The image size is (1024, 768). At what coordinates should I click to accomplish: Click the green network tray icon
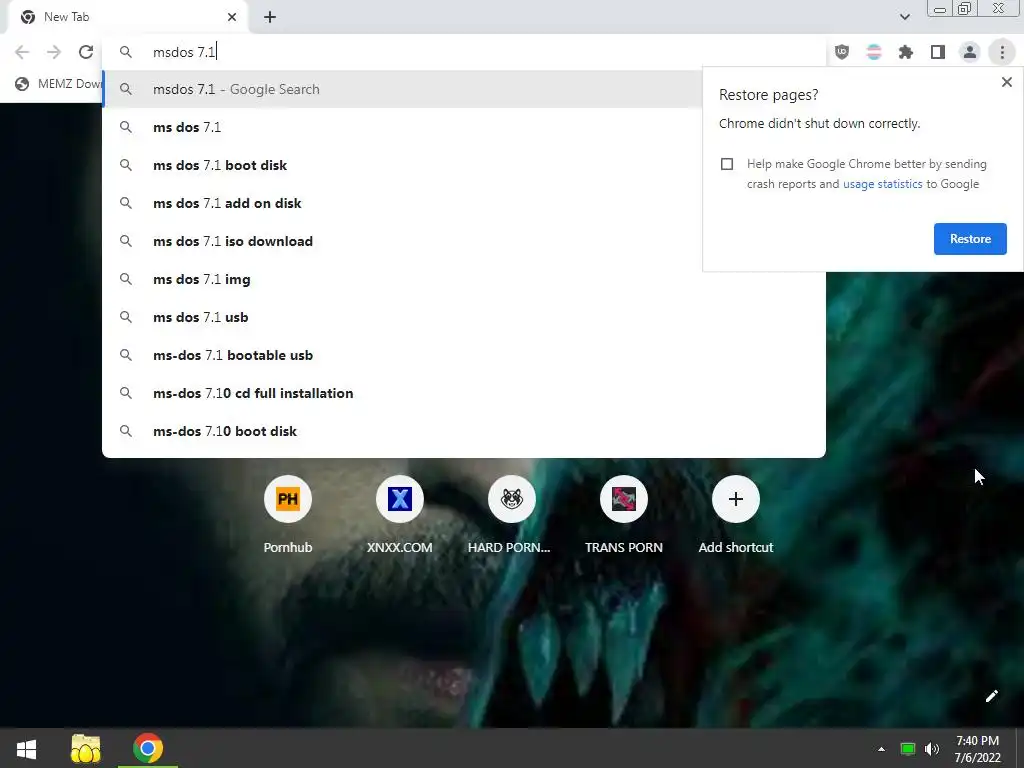tap(908, 749)
